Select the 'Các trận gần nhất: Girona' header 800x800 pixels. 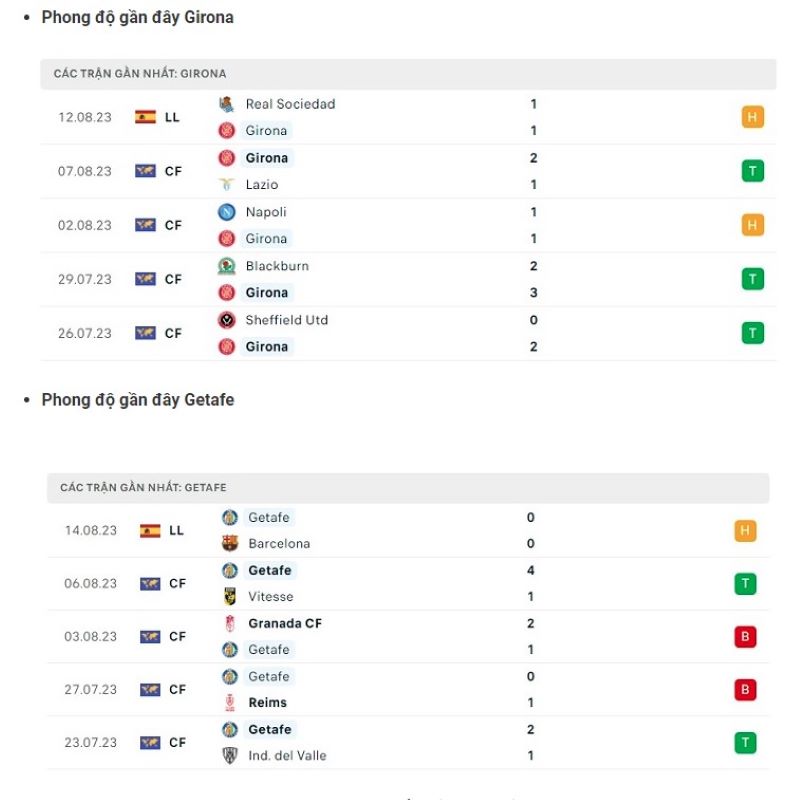coord(140,74)
